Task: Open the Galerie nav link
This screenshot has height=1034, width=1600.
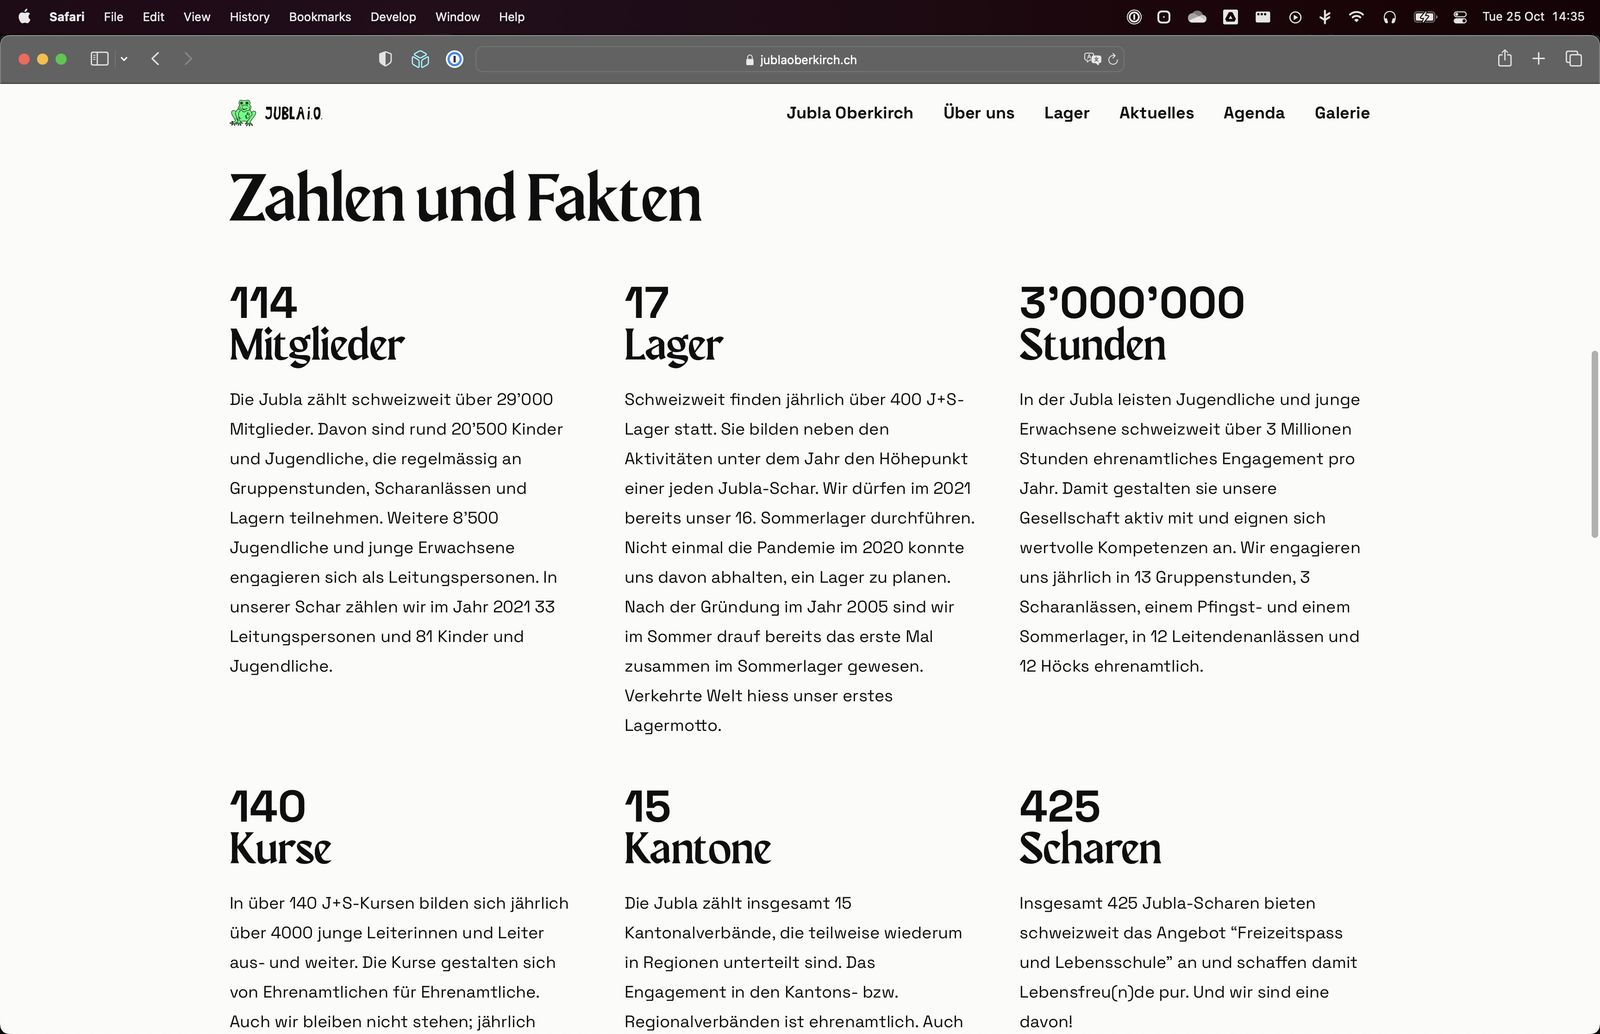Action: click(1342, 113)
